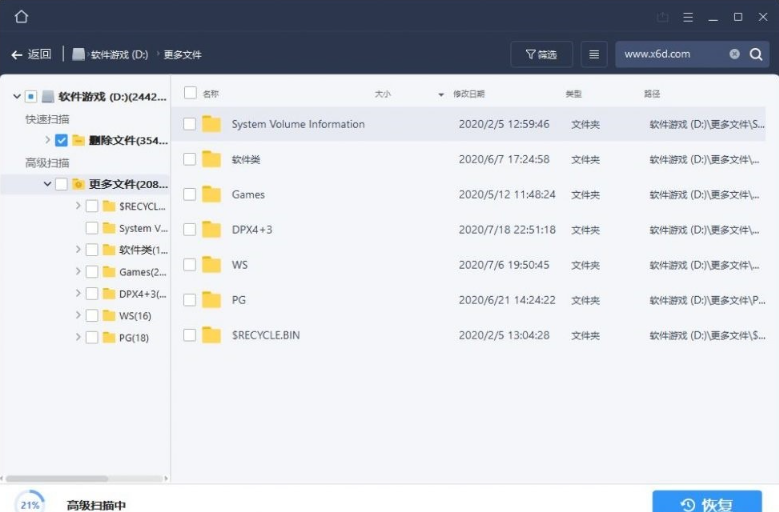Expand the 删除文件 tree node
The image size is (779, 512).
pyautogui.click(x=48, y=140)
